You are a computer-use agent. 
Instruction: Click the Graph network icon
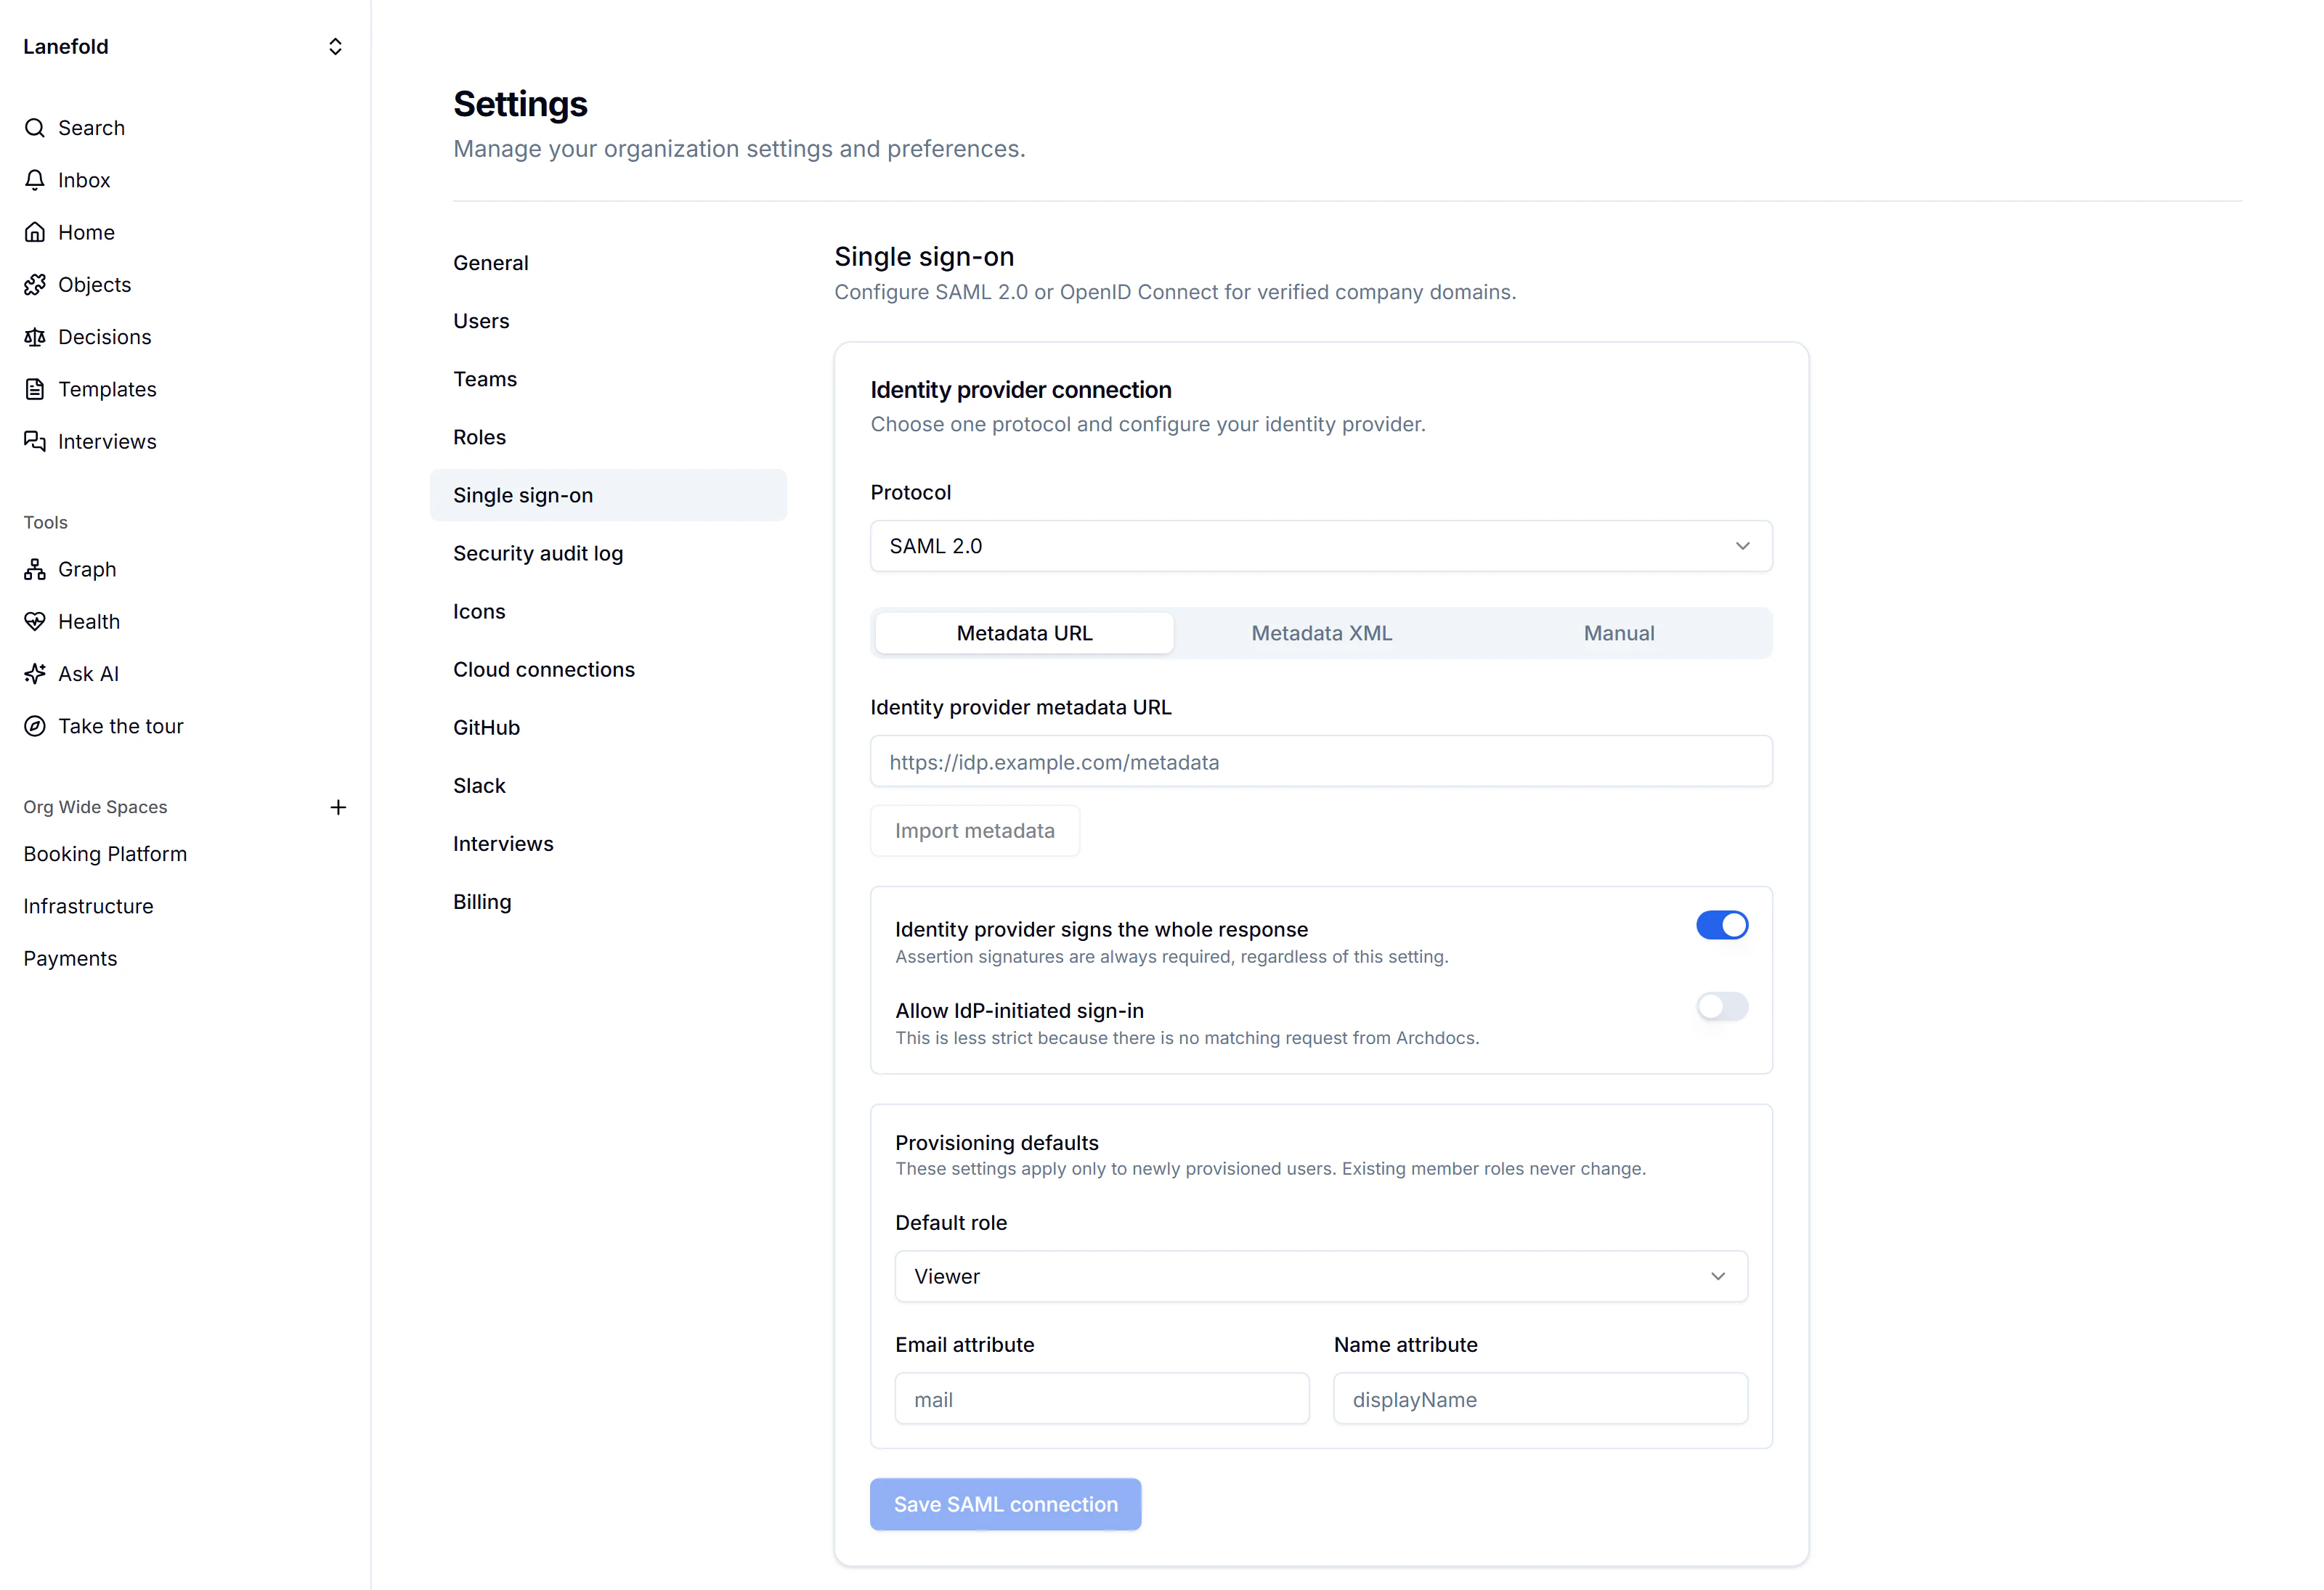pos(35,569)
